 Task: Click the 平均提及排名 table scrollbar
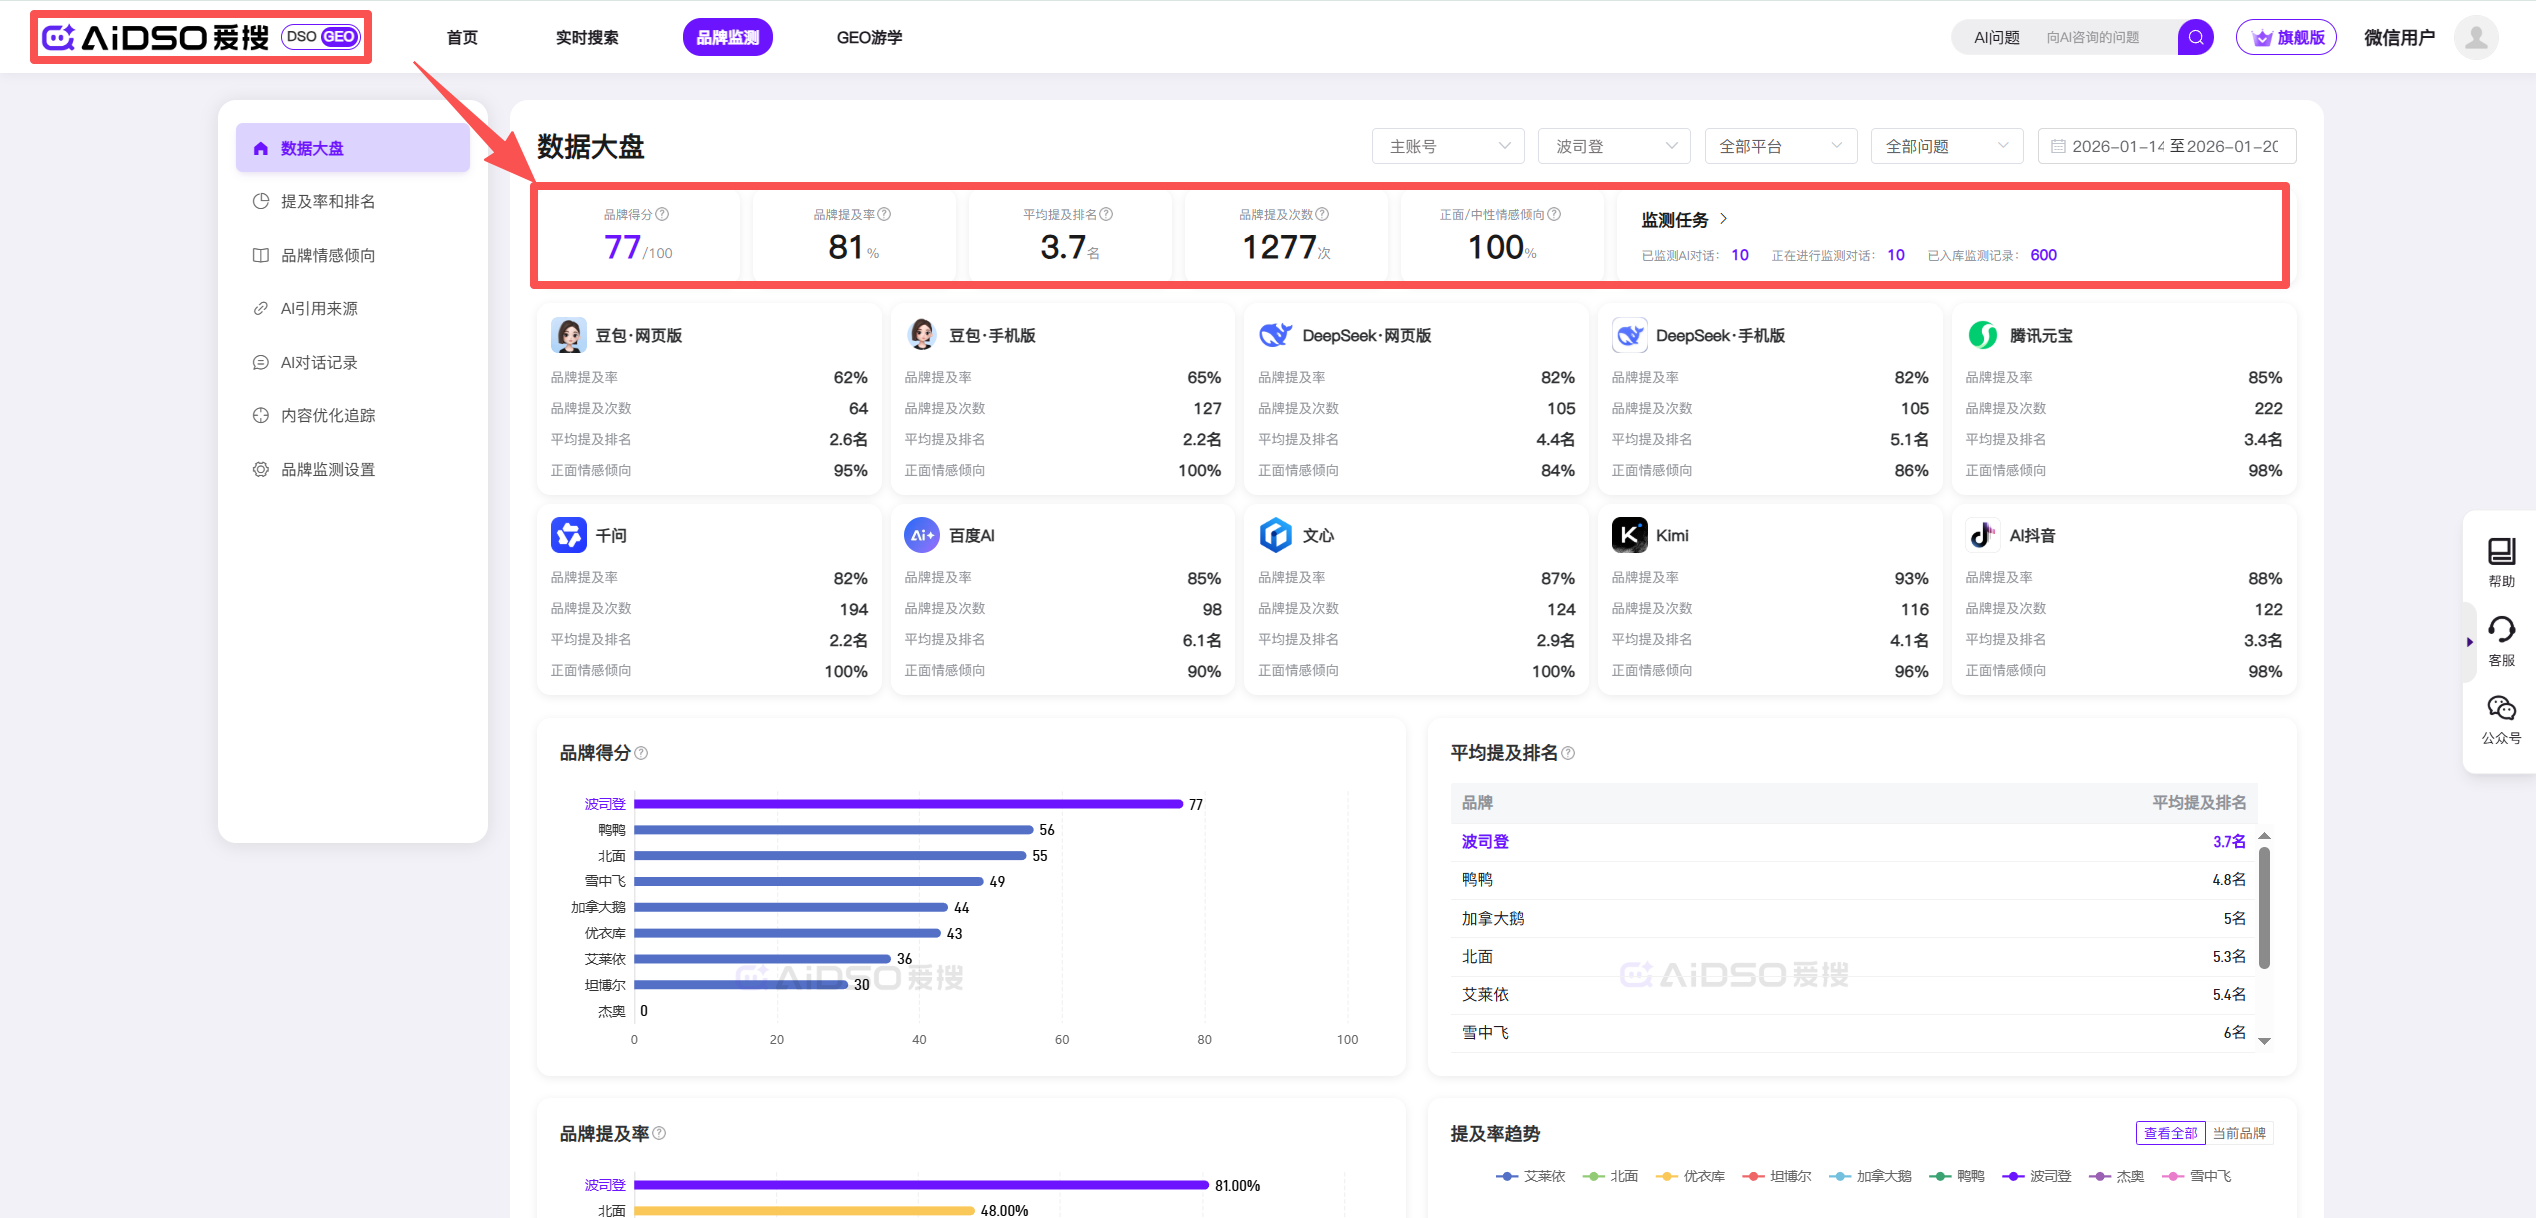coord(2264,908)
